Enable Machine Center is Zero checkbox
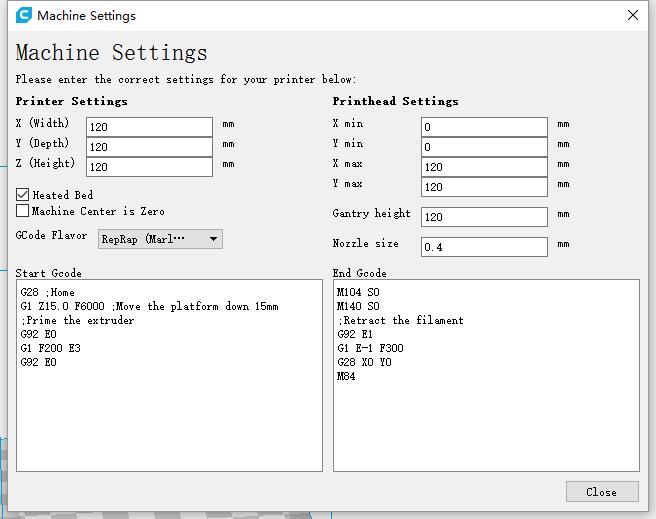The height and width of the screenshot is (519, 656). pyautogui.click(x=23, y=211)
